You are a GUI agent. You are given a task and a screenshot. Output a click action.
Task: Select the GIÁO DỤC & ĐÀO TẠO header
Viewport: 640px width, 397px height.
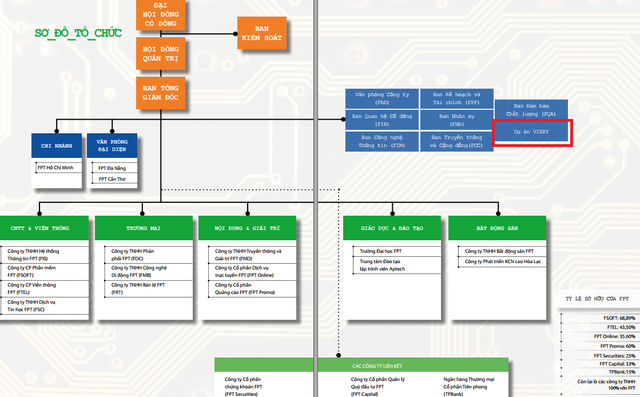(x=392, y=228)
